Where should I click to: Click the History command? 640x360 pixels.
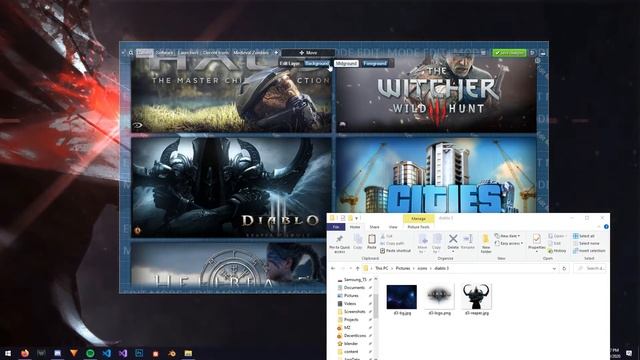[557, 251]
